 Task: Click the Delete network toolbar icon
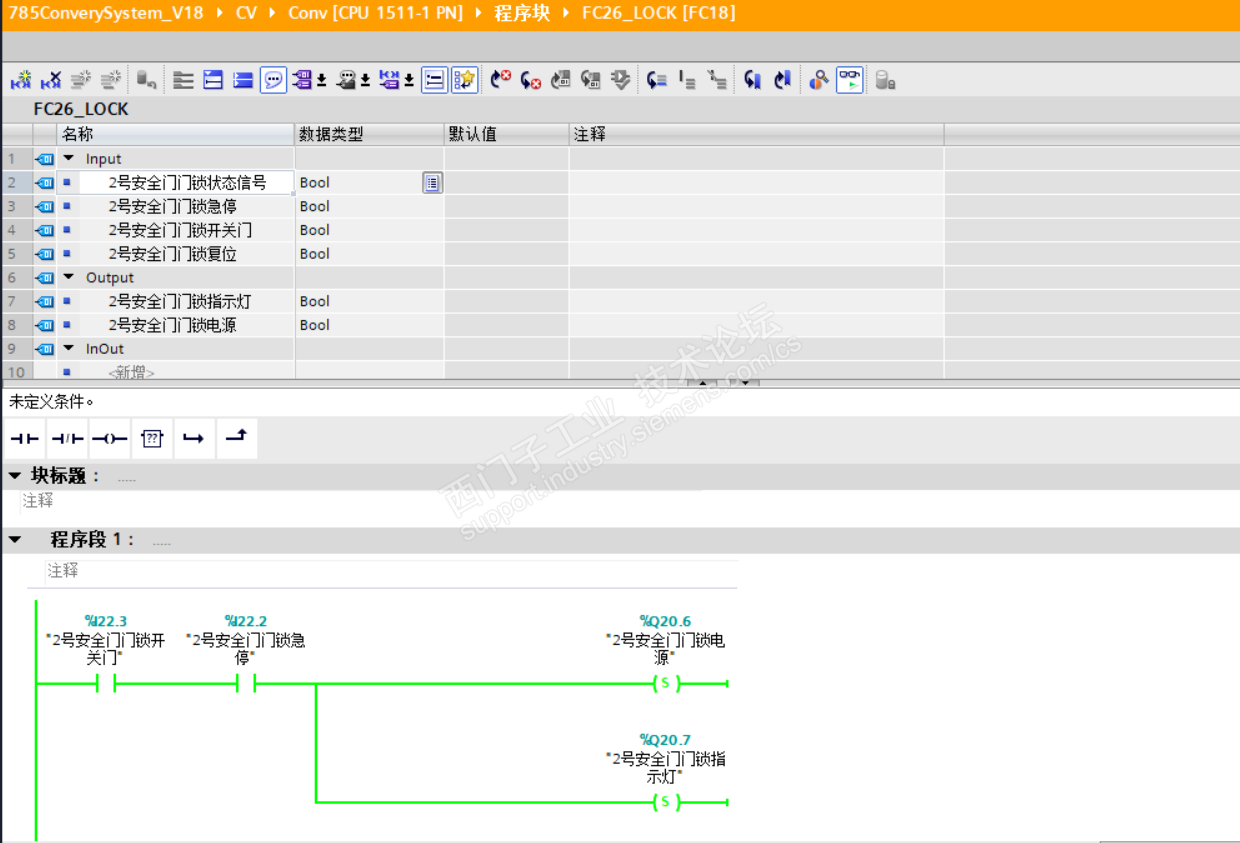click(x=51, y=80)
